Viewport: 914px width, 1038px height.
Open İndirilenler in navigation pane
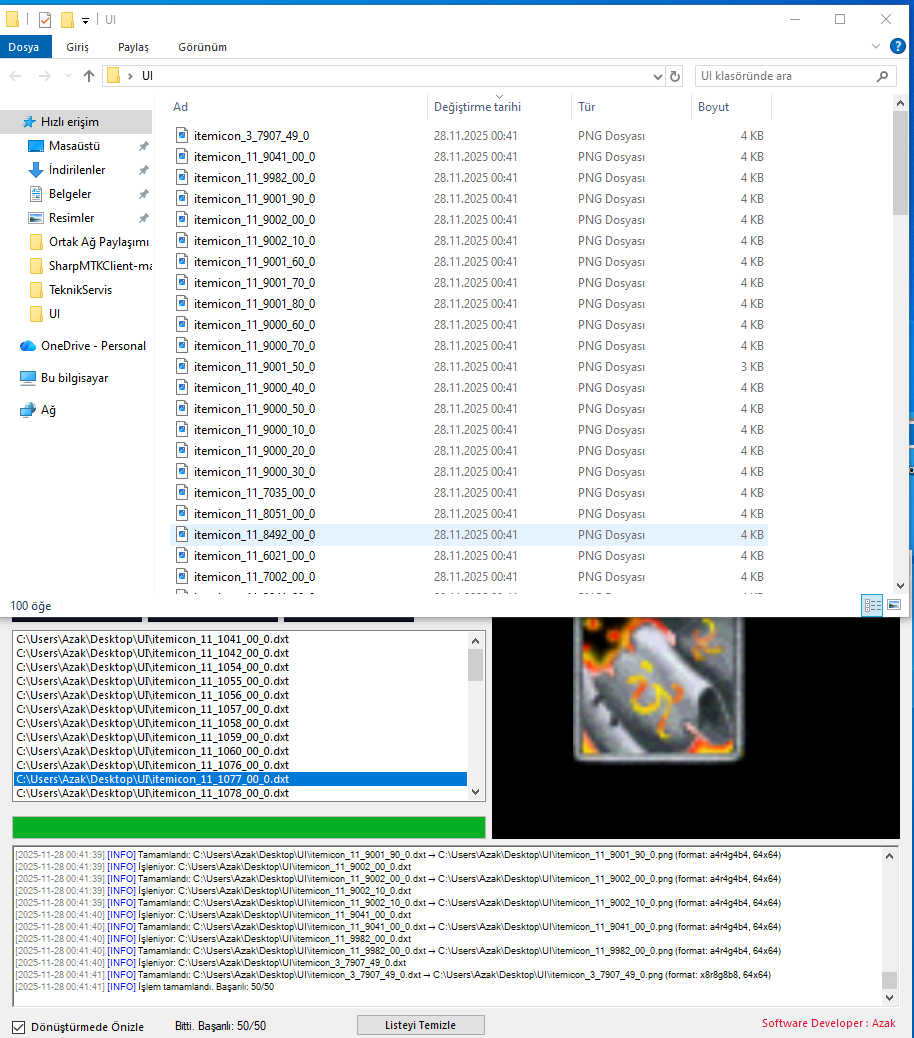[x=76, y=170]
